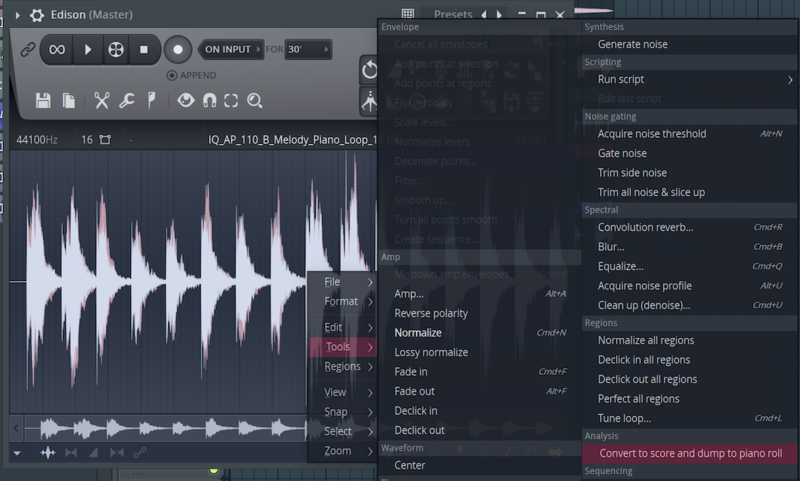This screenshot has height=481, width=800.
Task: Select Convert to score and dump to piano roll
Action: click(691, 453)
